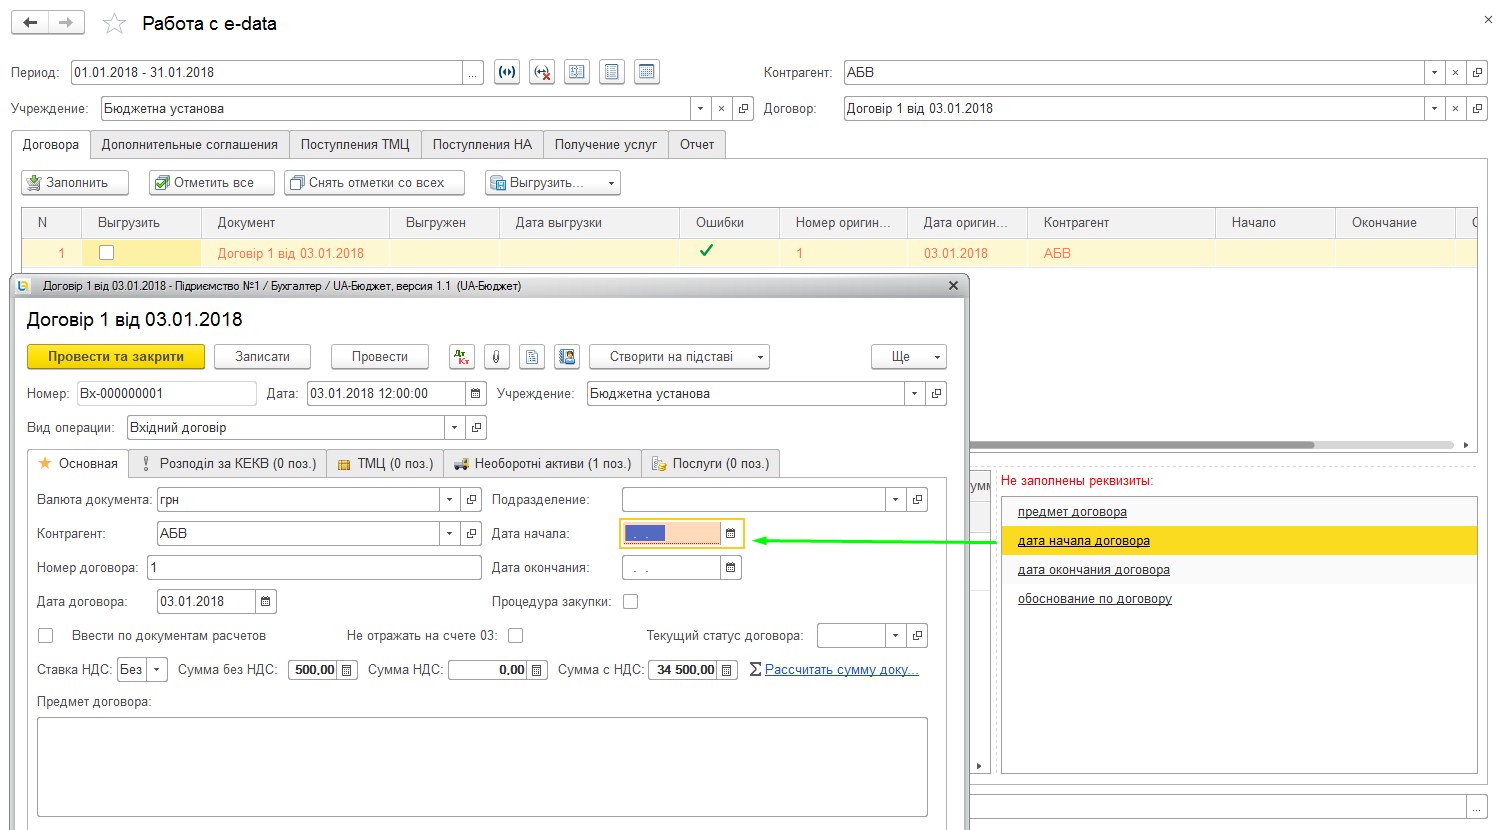Expand Валюта документа dropdown
Screen dimensions: 1501x830
click(449, 499)
